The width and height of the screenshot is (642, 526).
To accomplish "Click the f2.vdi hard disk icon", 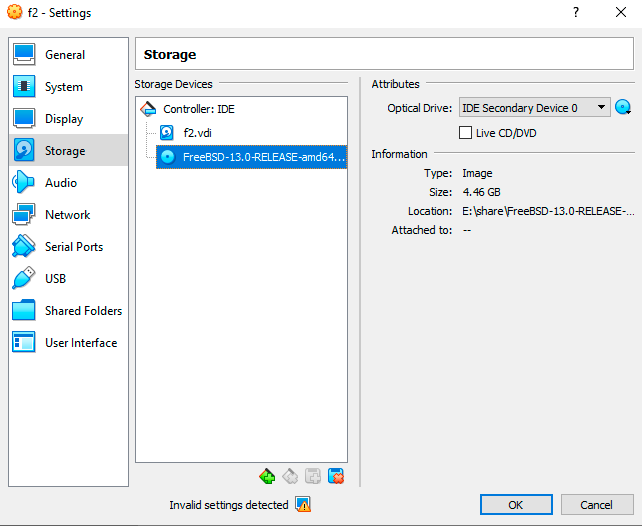I will [167, 133].
